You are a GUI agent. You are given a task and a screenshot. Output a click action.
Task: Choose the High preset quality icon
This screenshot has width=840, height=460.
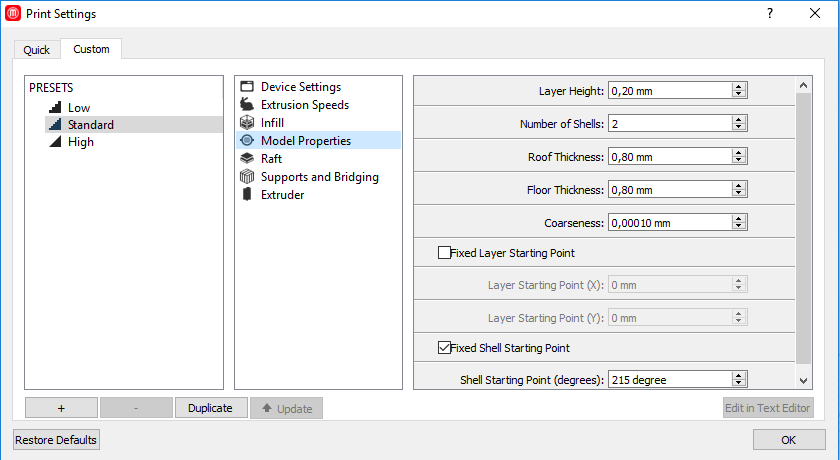click(x=56, y=142)
